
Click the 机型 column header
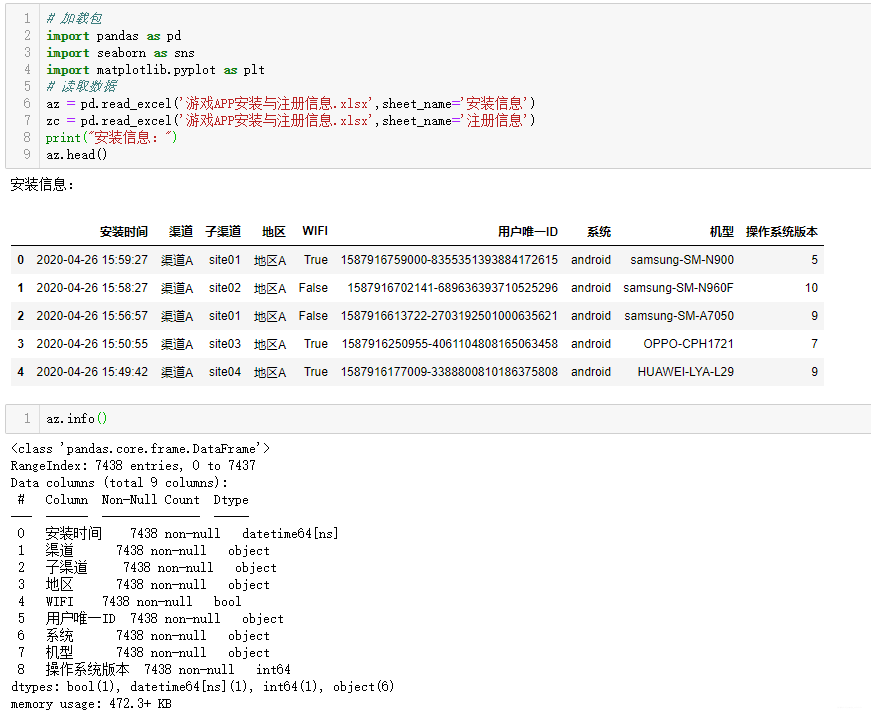(x=722, y=232)
